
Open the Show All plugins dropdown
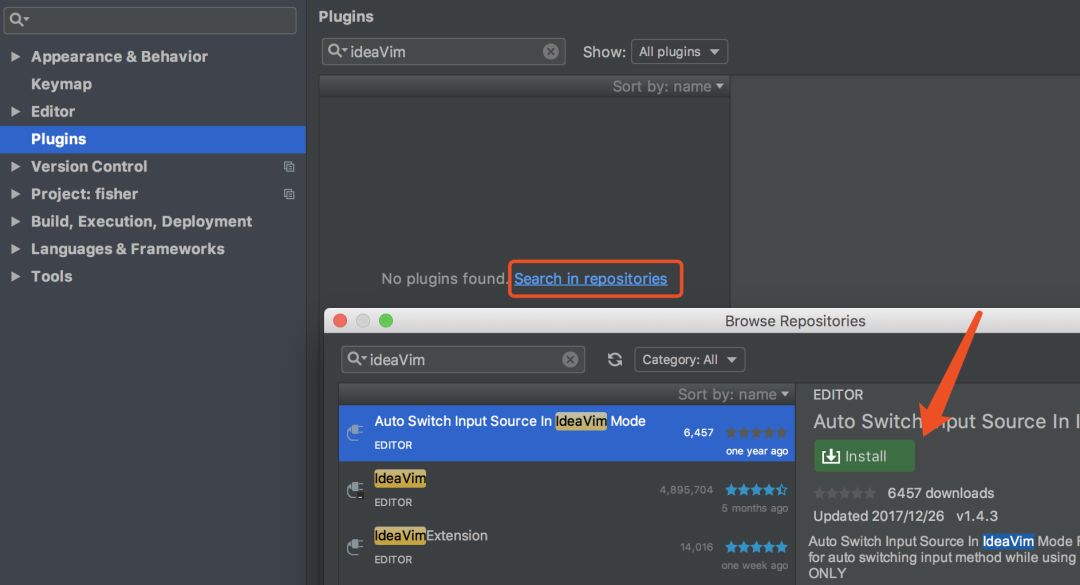pos(679,52)
